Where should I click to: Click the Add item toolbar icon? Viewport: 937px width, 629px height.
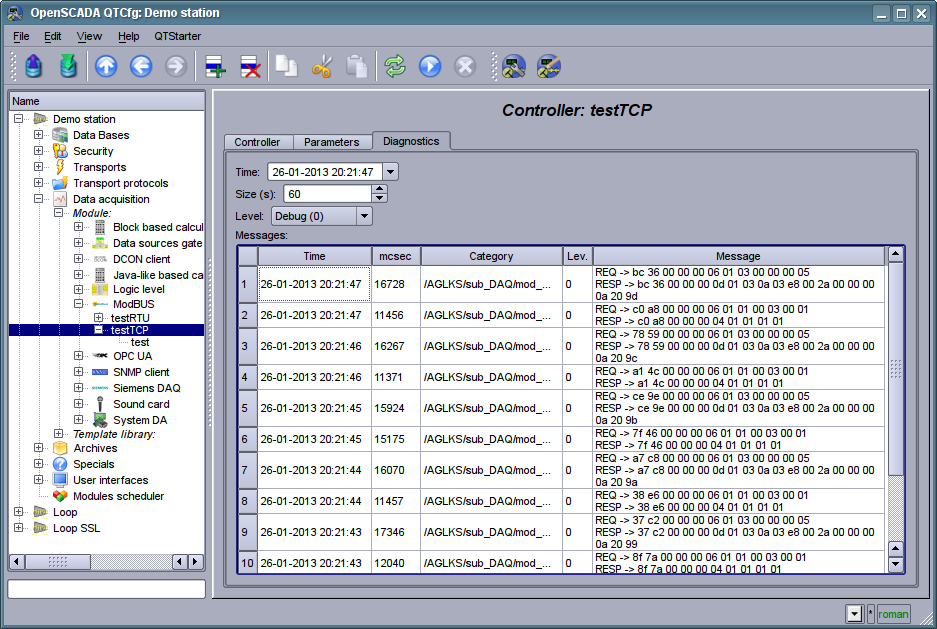point(216,67)
